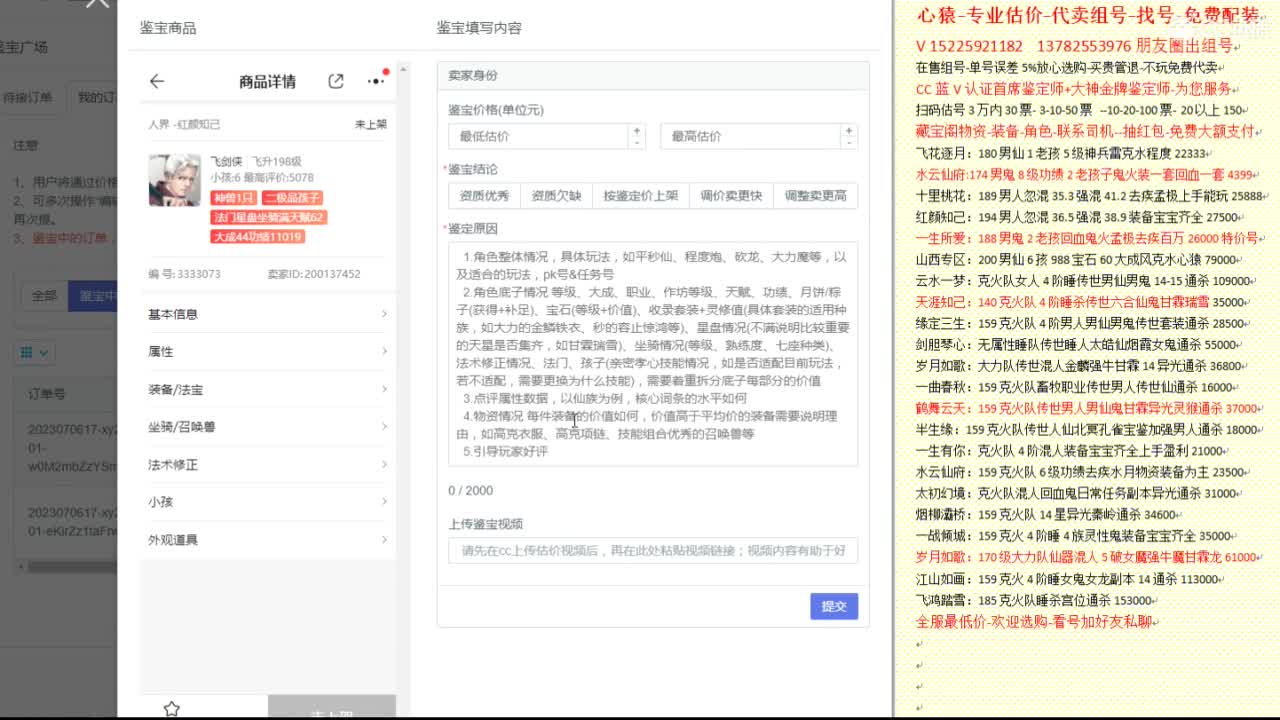Image resolution: width=1280 pixels, height=720 pixels.
Task: Click the star favorite icon at bottom
Action: tap(172, 707)
